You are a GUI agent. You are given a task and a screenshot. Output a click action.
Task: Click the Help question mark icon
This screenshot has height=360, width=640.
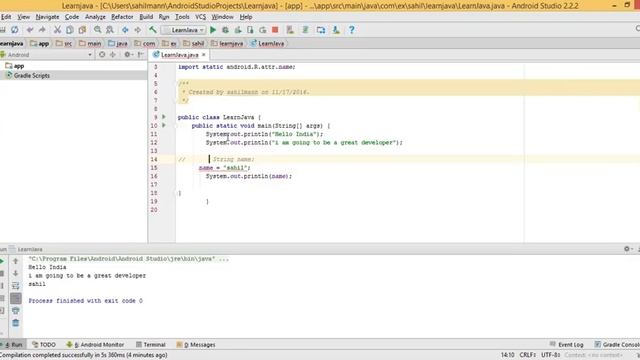[x=351, y=30]
